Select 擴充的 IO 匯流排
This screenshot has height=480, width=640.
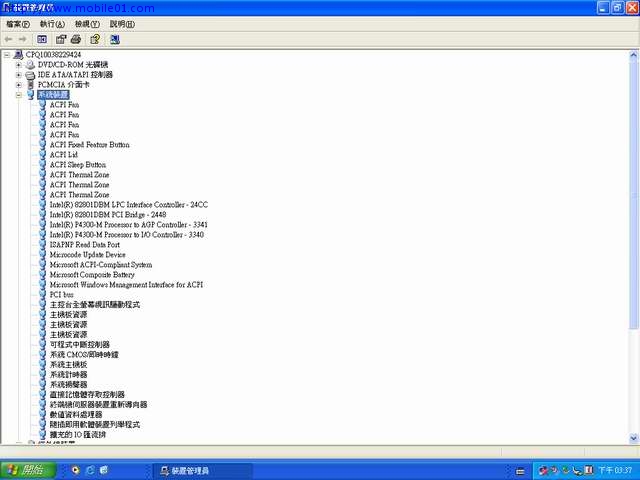[78, 435]
